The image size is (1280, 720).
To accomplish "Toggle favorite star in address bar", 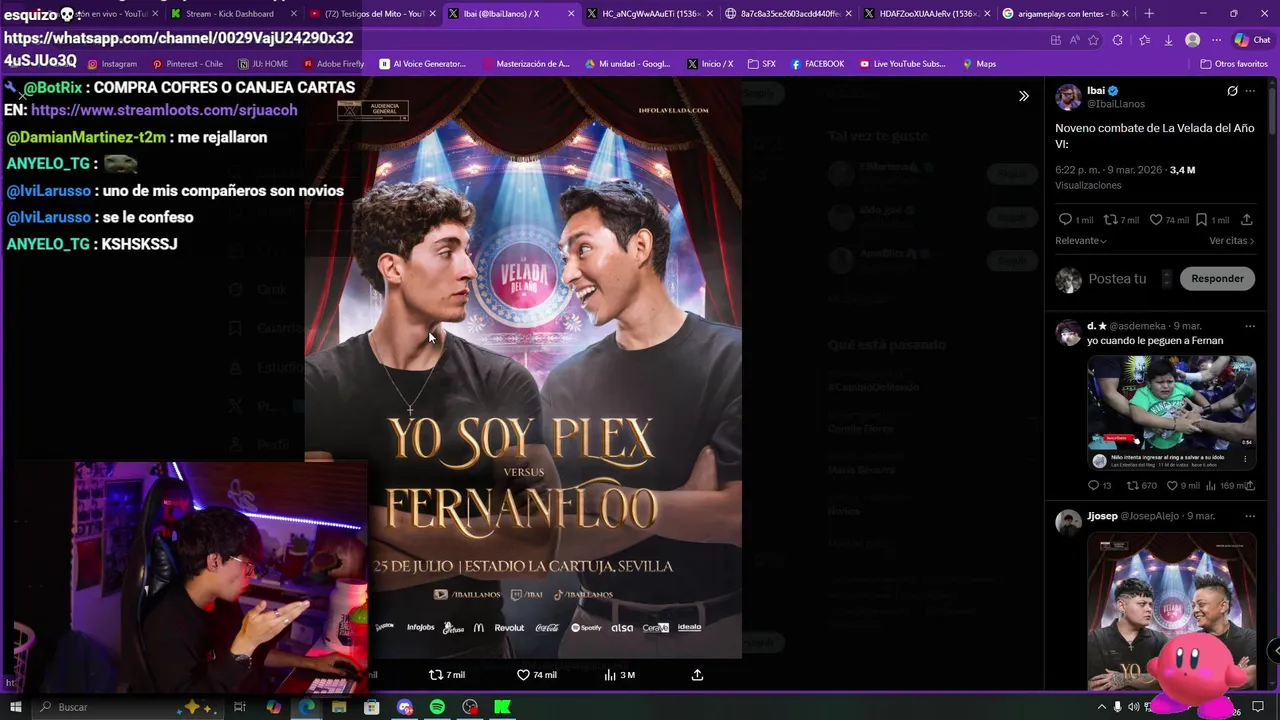I will [x=1093, y=40].
